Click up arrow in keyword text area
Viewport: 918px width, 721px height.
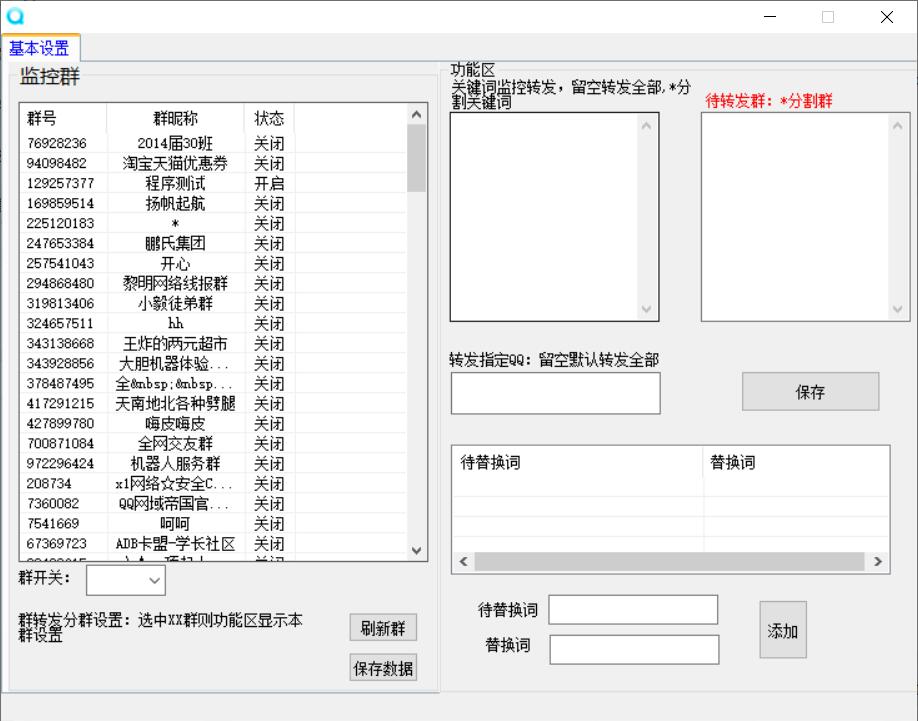point(646,125)
